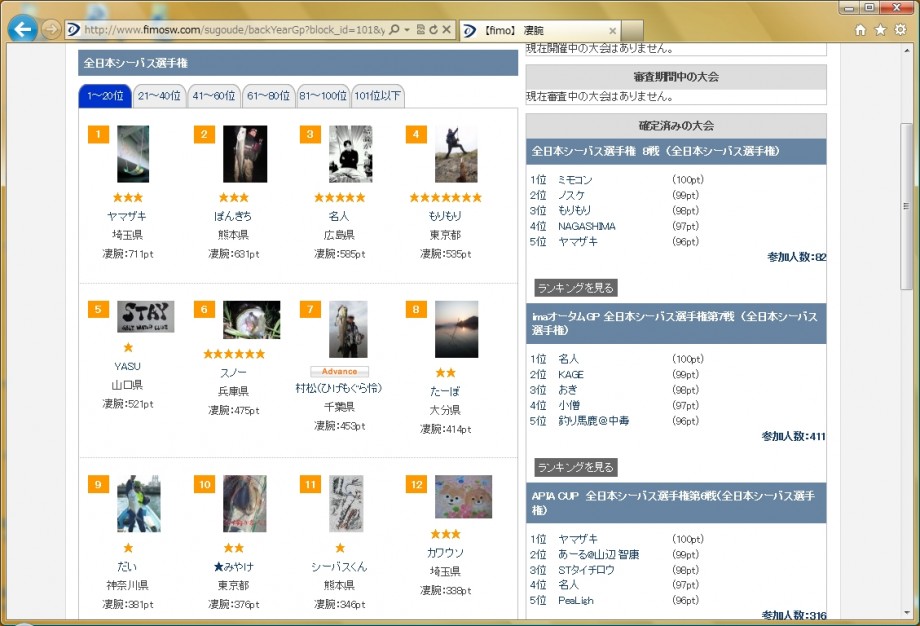Screen dimensions: 920x626
Task: Open rank 8 たーぼ's sunset thumbnail
Action: click(x=456, y=329)
